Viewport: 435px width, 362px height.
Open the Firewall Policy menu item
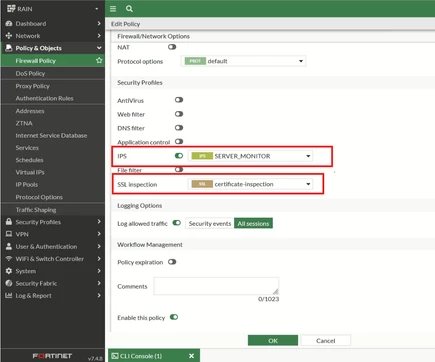[x=53, y=61]
